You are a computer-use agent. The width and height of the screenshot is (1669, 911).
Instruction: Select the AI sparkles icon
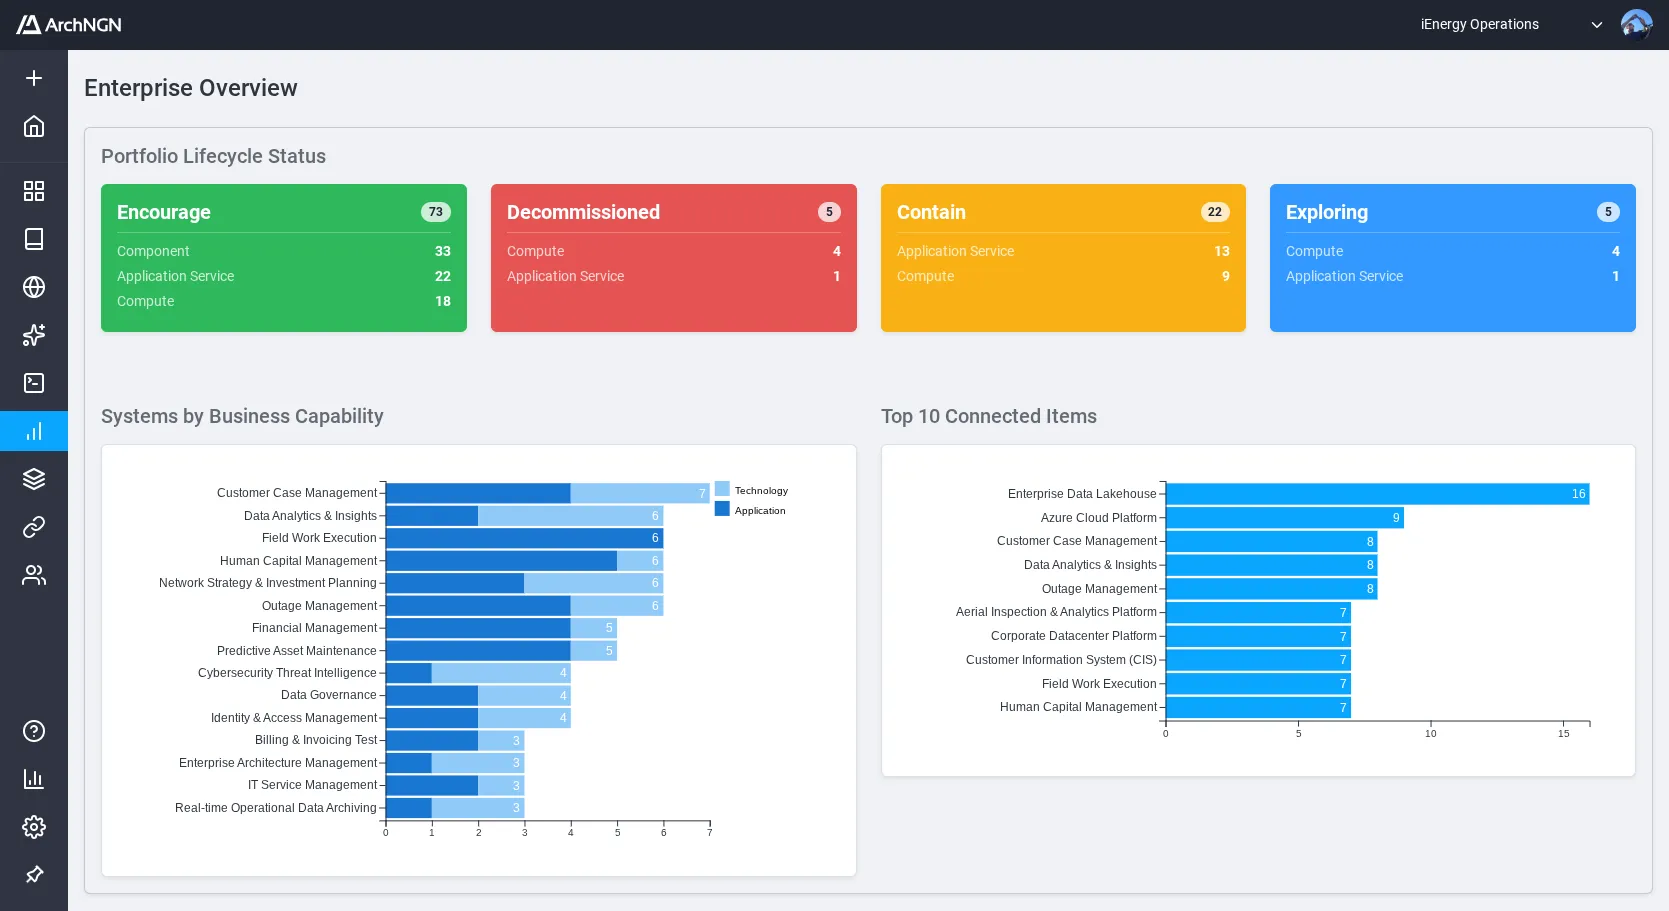coord(34,335)
